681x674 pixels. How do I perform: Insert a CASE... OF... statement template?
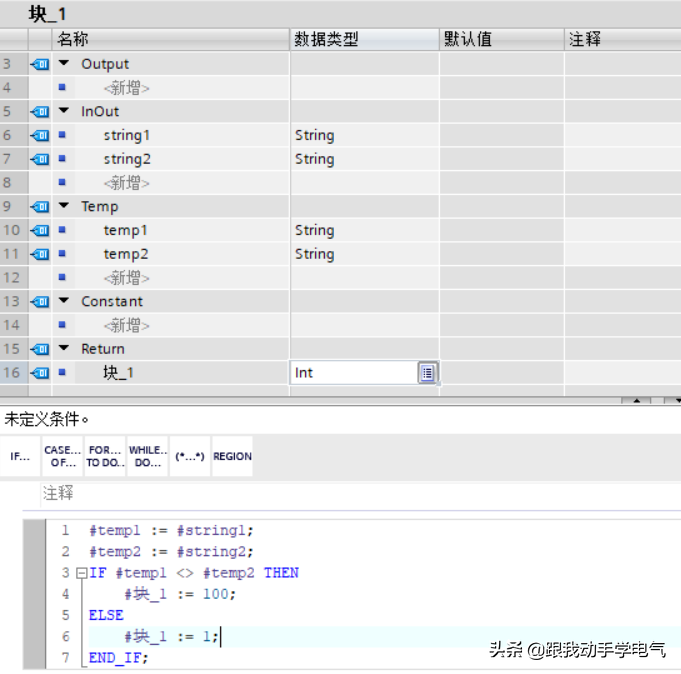coord(61,456)
